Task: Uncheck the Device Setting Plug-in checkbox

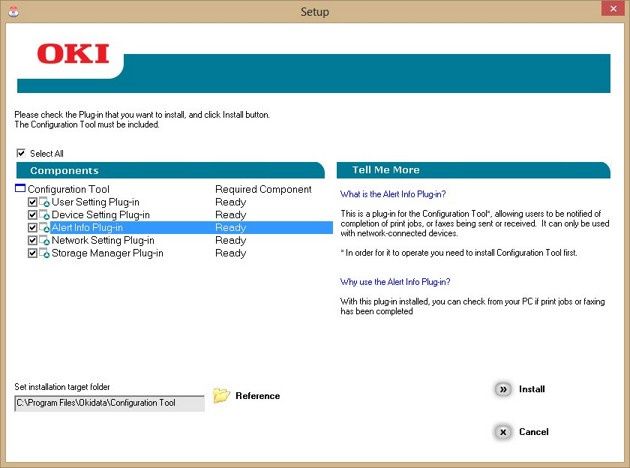Action: [x=33, y=215]
